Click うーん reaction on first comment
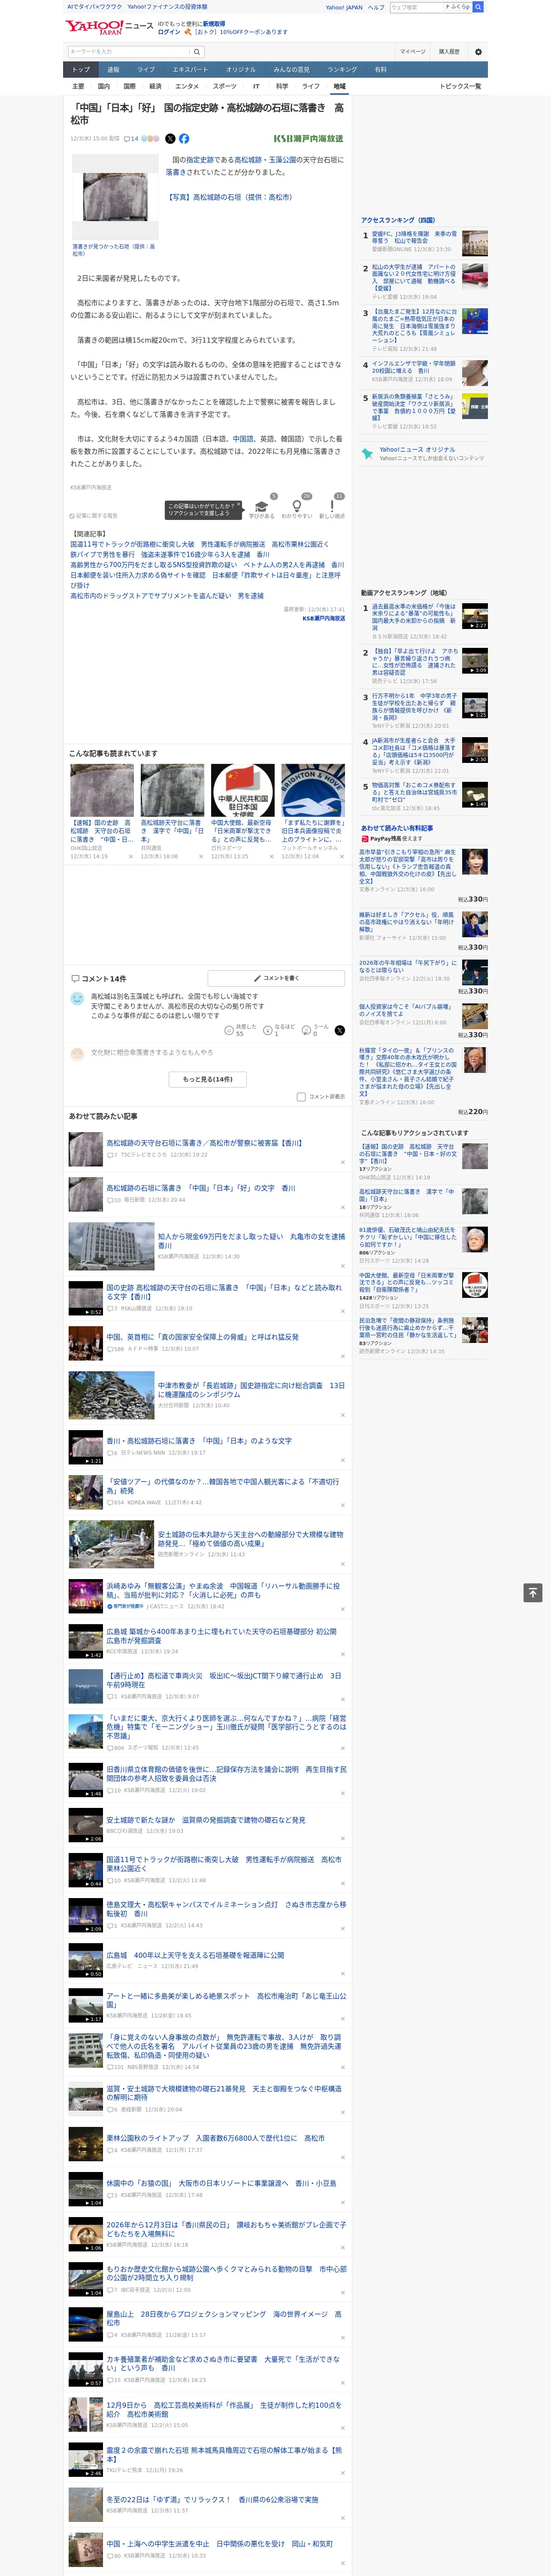551x2576 pixels. 316,1030
